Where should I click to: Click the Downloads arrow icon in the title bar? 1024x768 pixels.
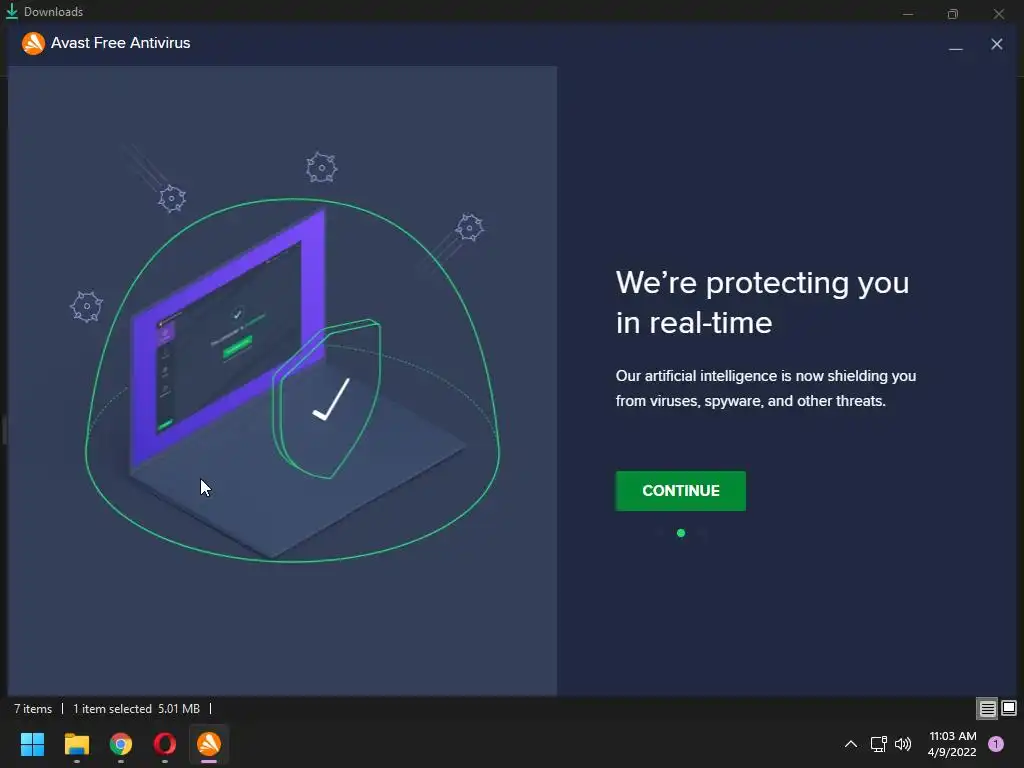12,11
